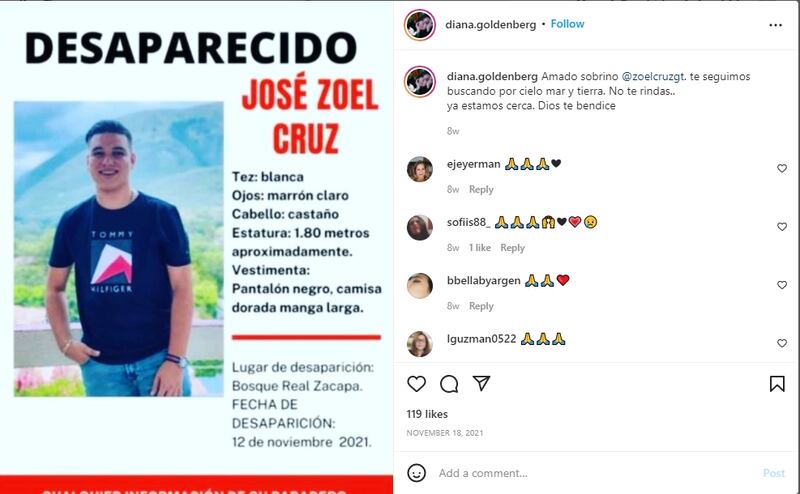The height and width of the screenshot is (494, 800).
Task: Share post via paper plane icon
Action: 481,383
